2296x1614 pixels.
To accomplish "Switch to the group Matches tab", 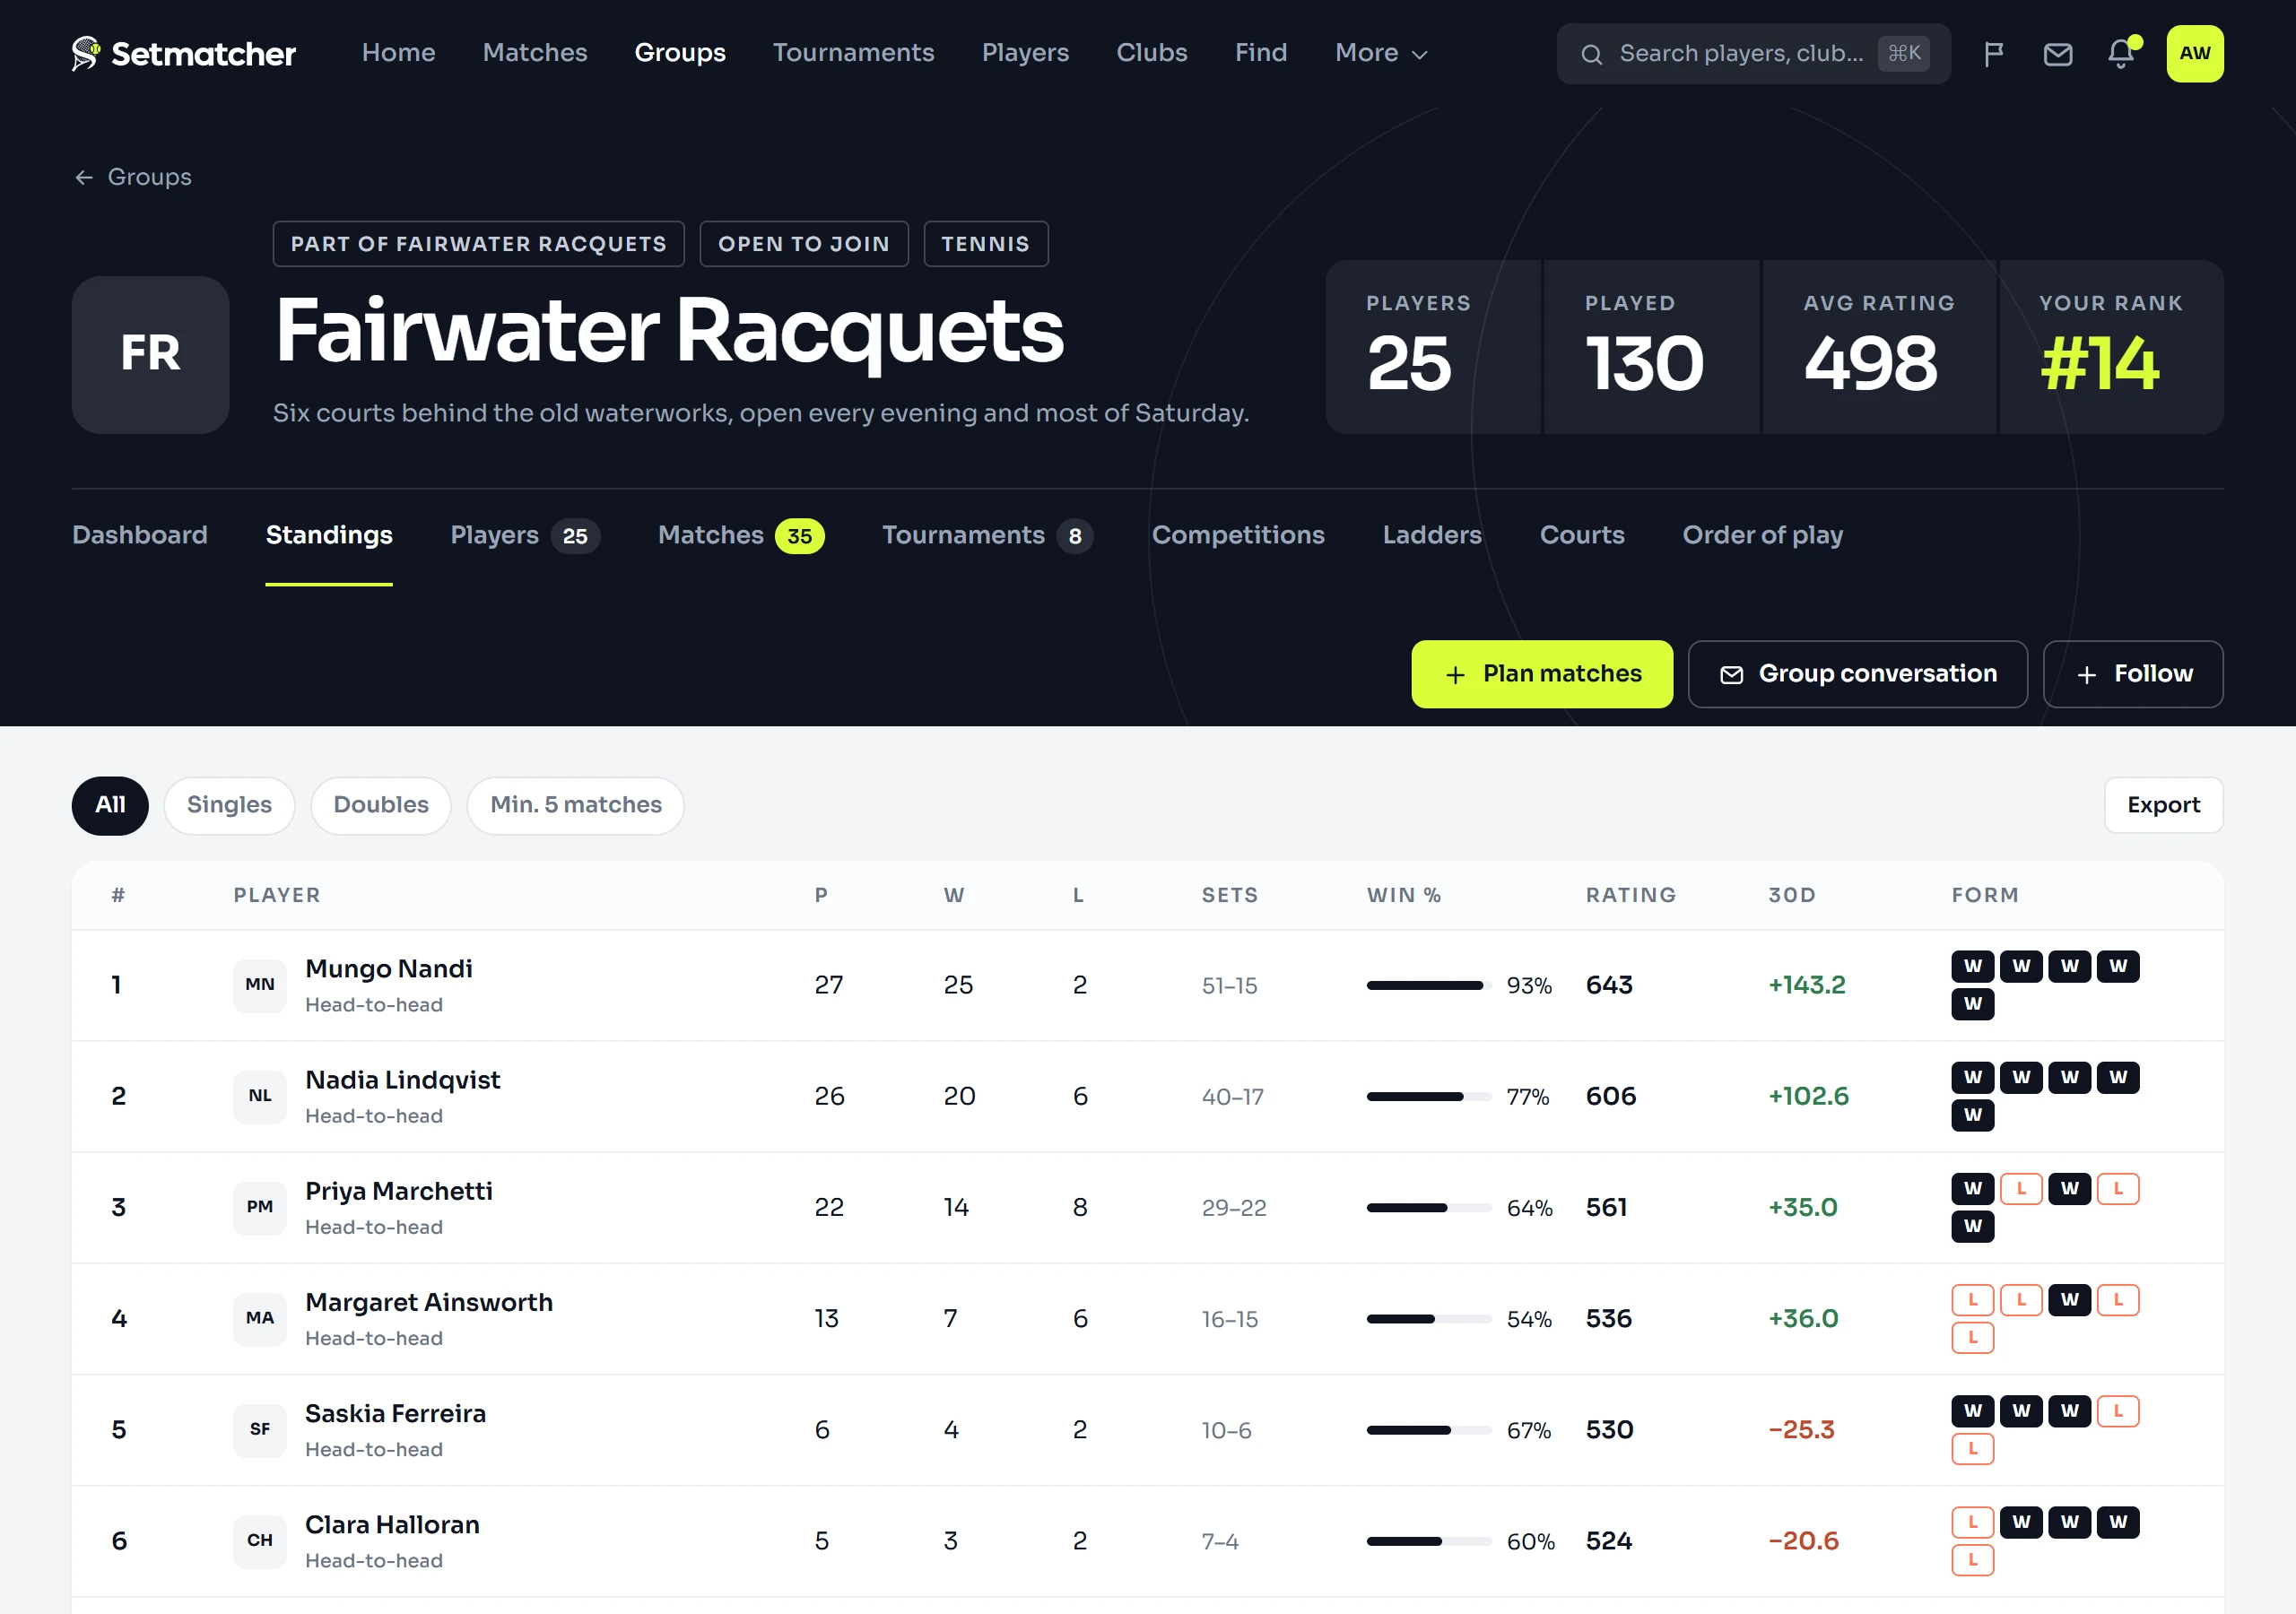I will click(741, 535).
